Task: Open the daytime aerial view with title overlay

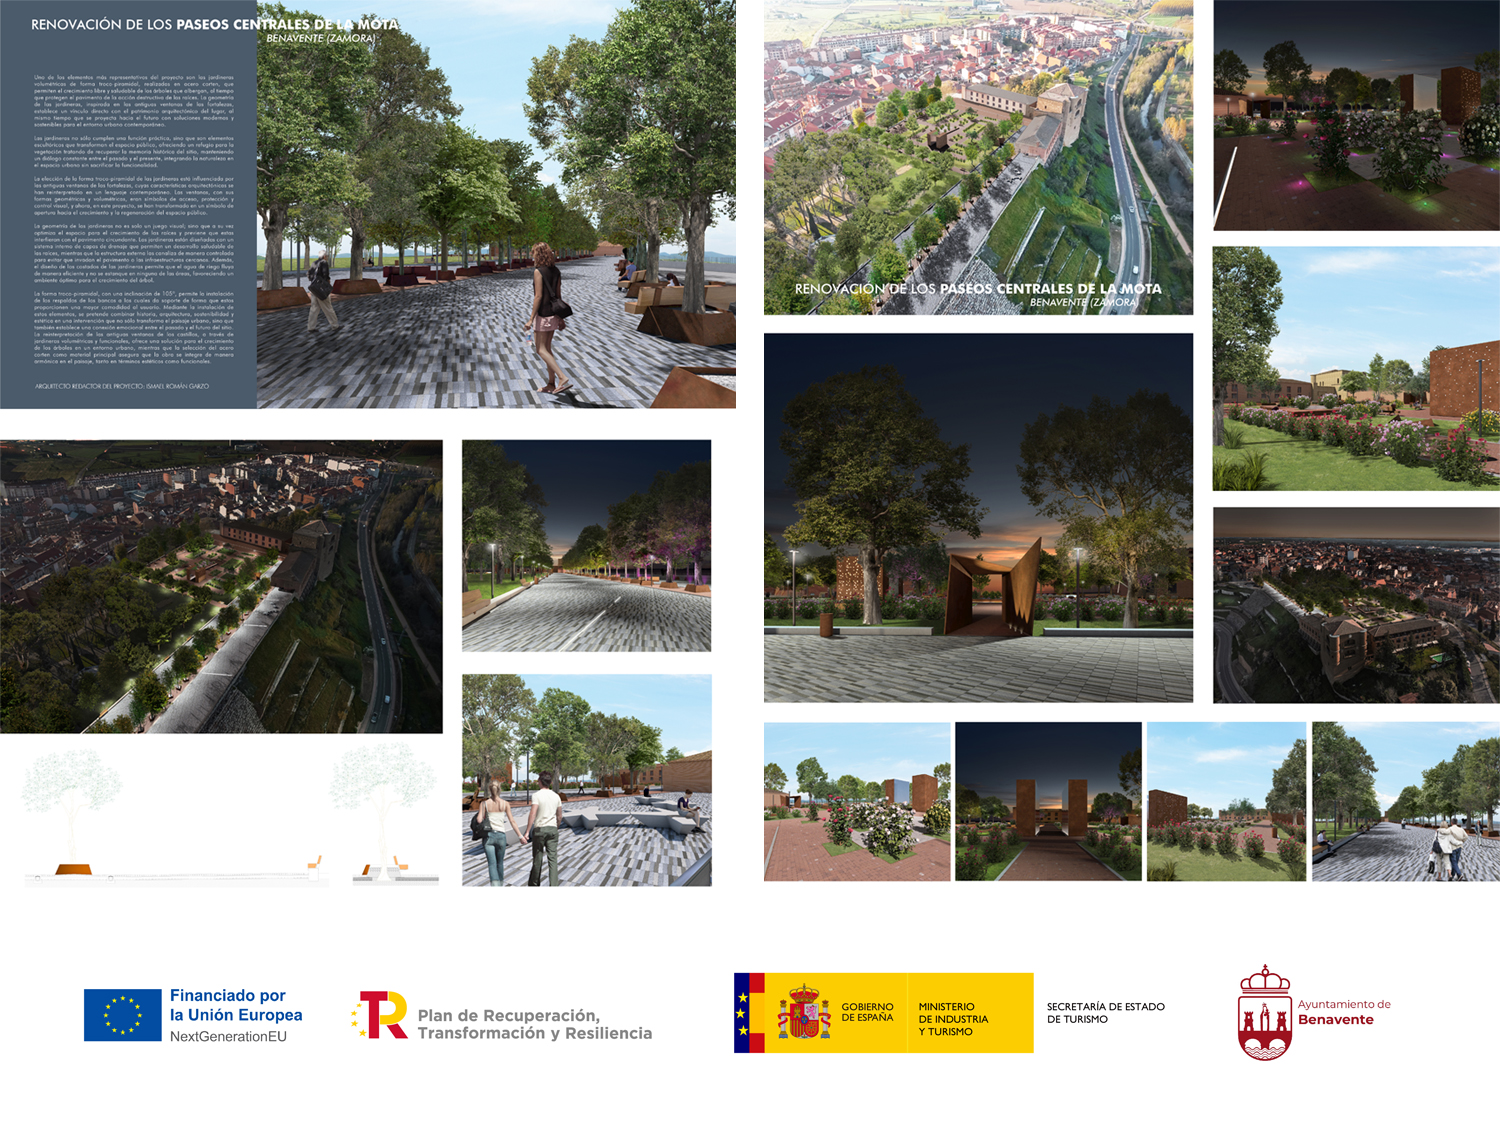Action: tap(978, 157)
